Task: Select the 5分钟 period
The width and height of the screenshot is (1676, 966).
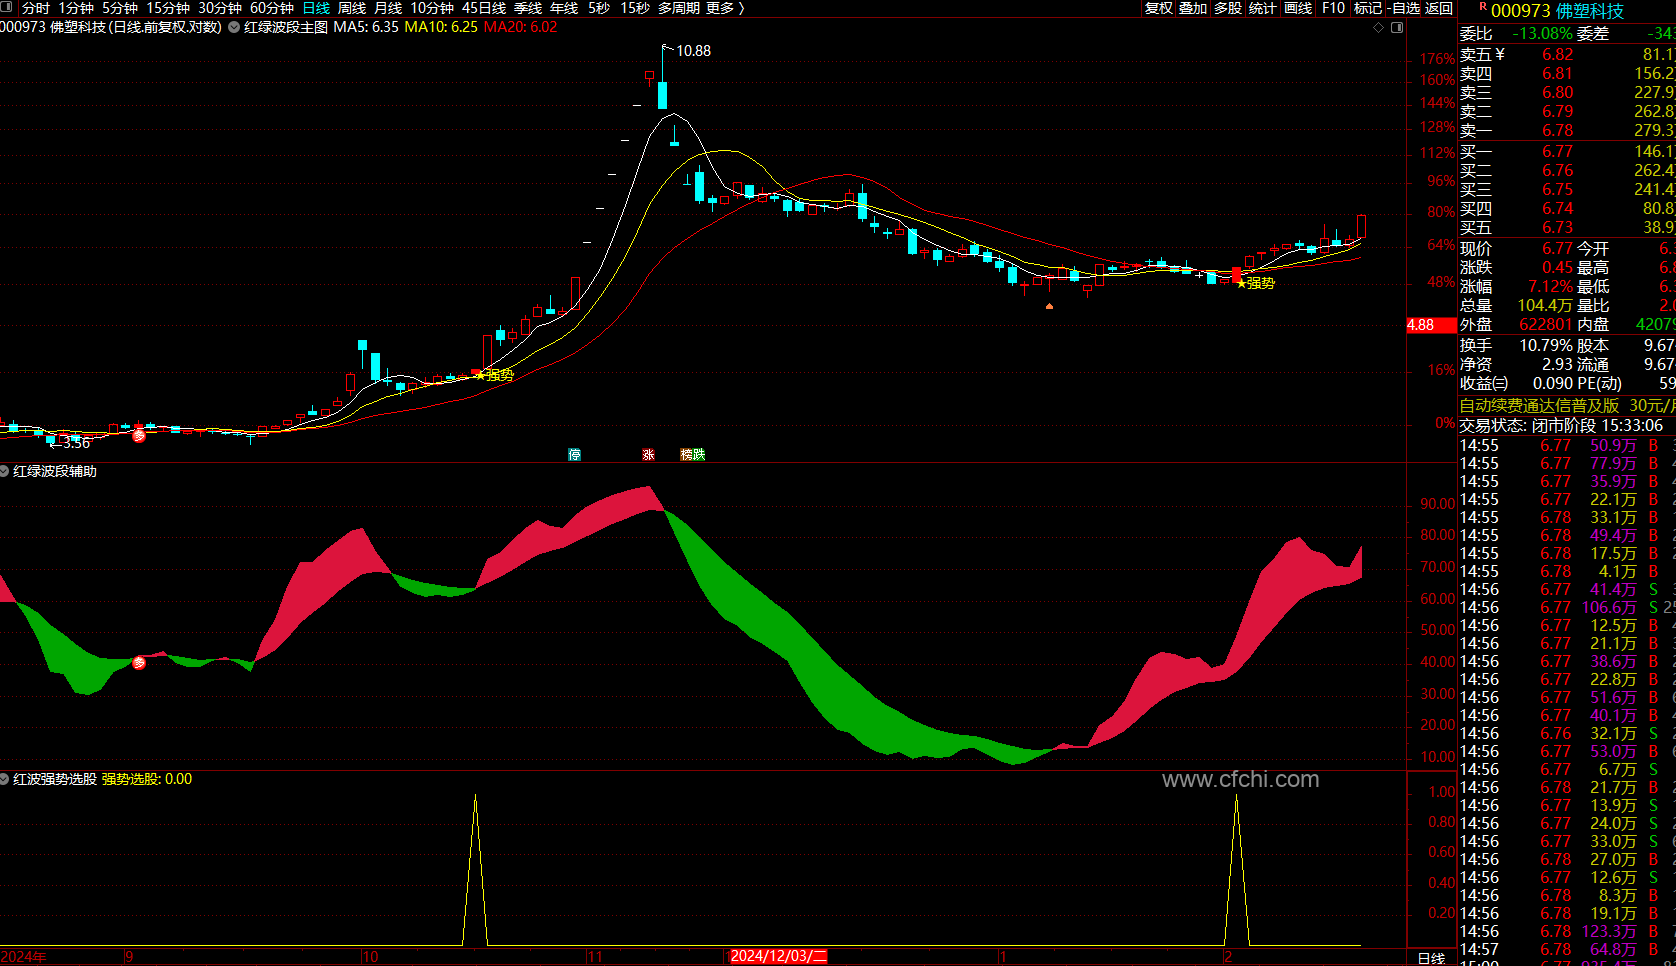Action: [120, 8]
